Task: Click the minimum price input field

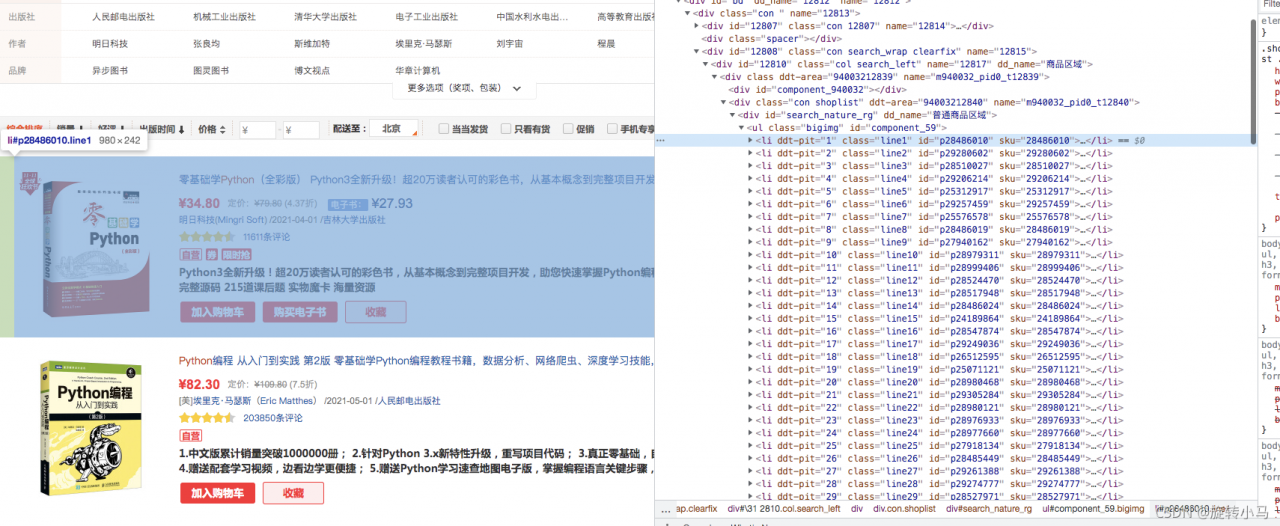Action: point(258,130)
